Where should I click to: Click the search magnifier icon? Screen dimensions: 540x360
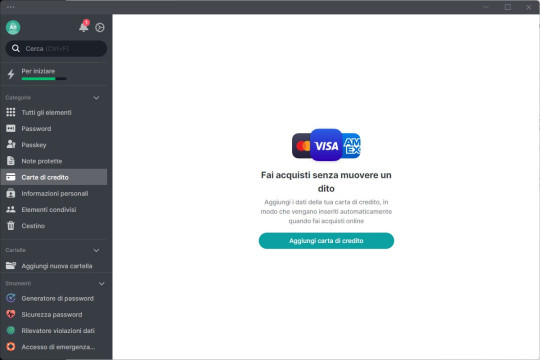15,49
